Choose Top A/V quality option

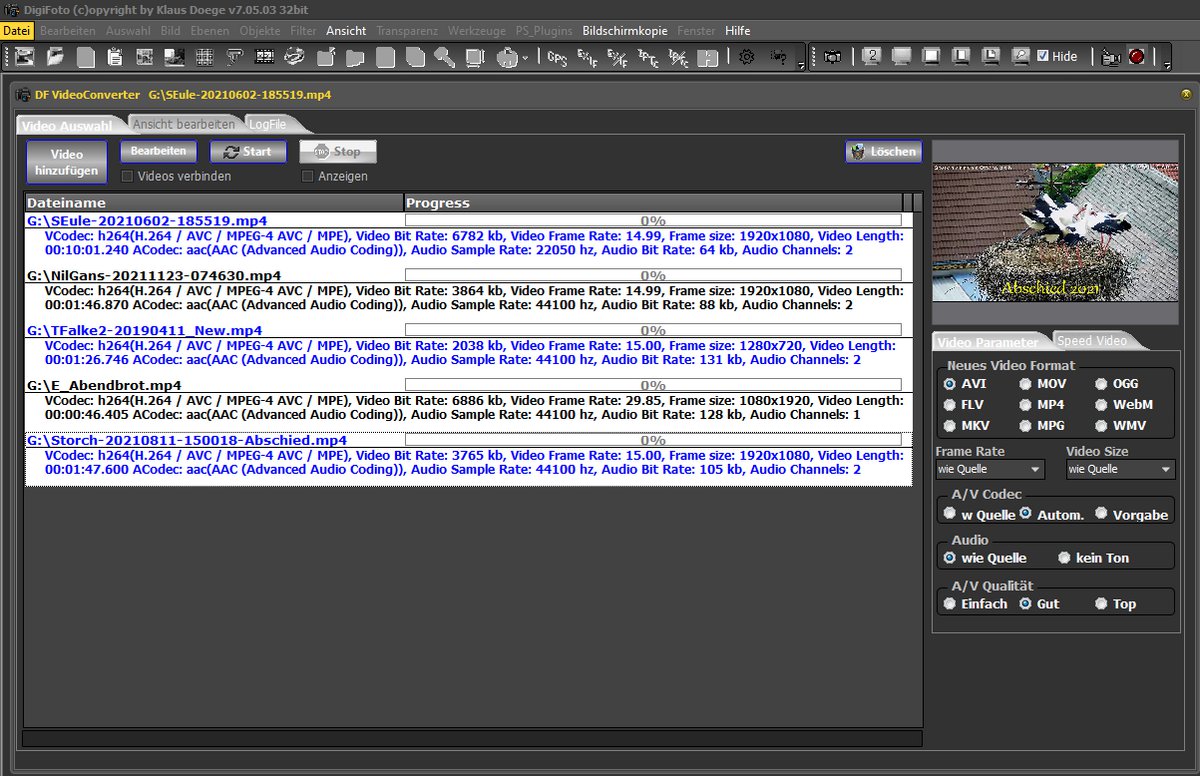pos(1101,604)
